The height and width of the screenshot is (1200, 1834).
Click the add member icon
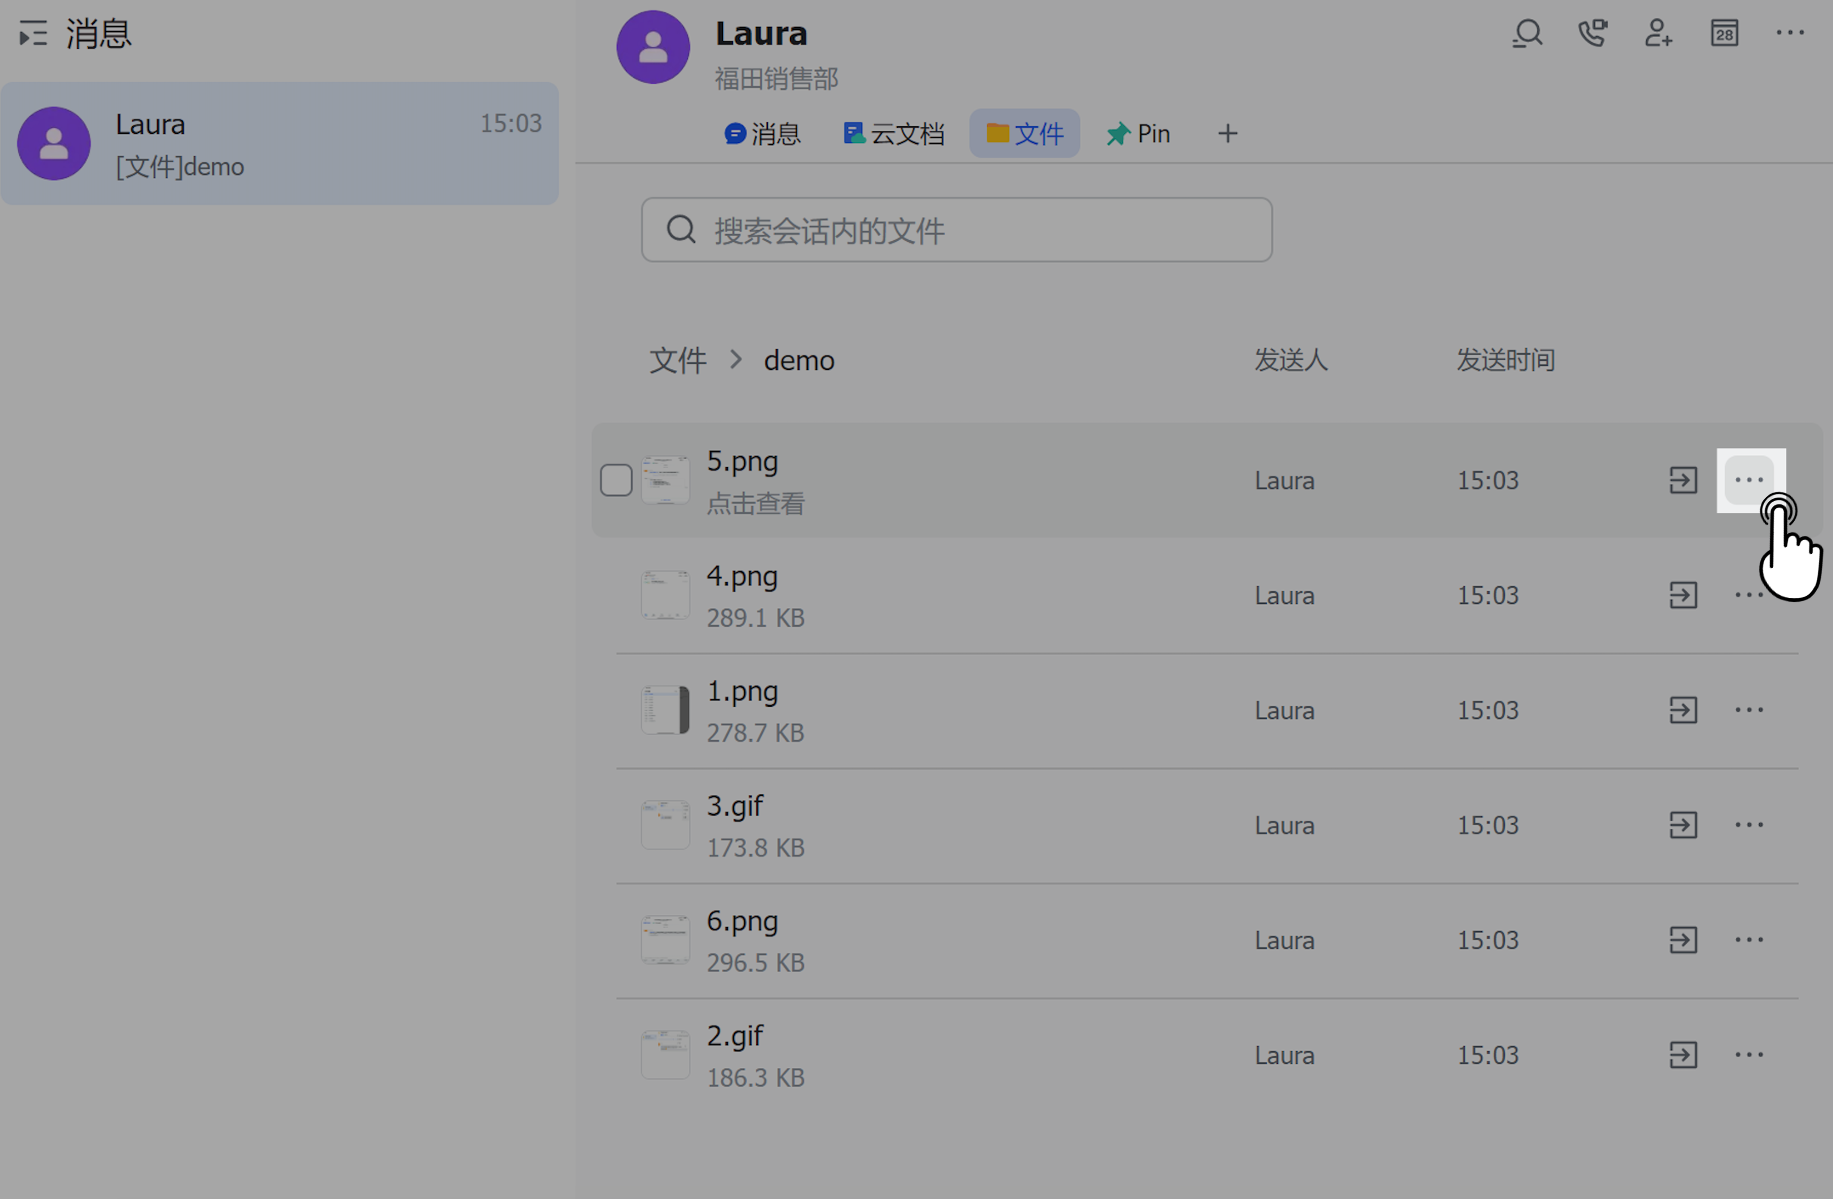1658,34
